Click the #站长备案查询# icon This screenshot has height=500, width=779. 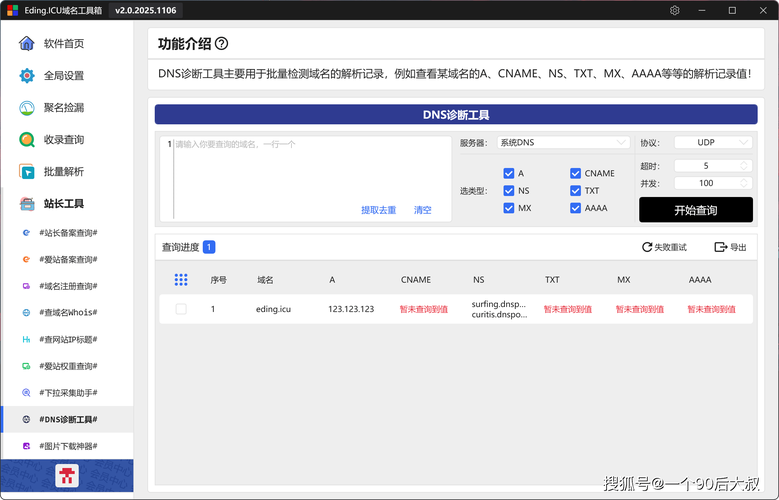(26, 233)
